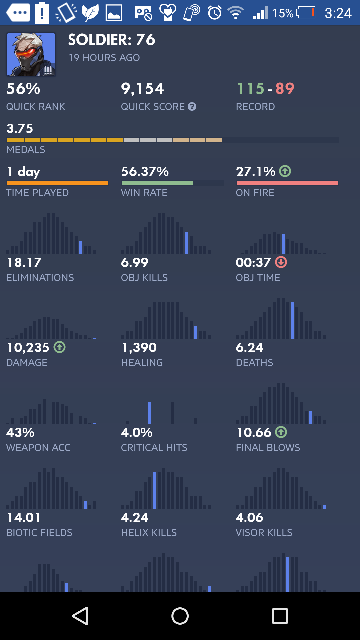Open the Eliminations histogram chart
Image resolution: width=360 pixels, height=640 pixels.
pyautogui.click(x=51, y=233)
